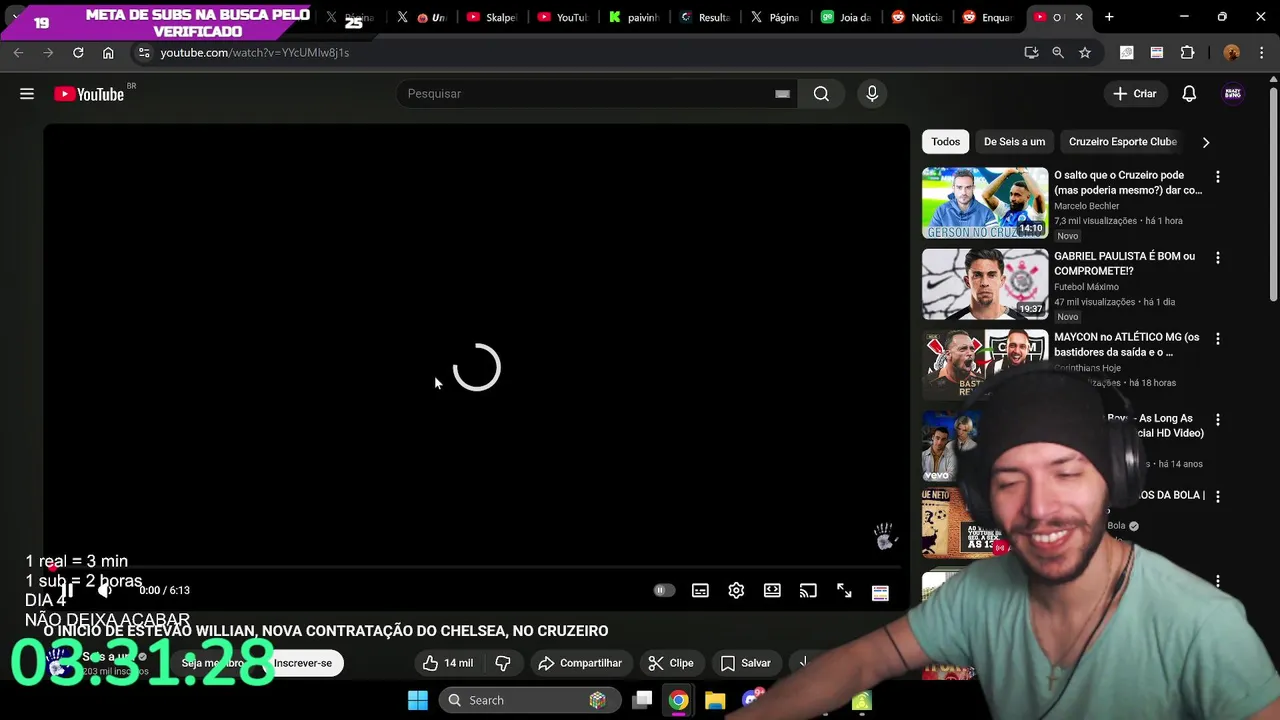The height and width of the screenshot is (720, 1280).
Task: Select the Todos filter chip
Action: [945, 142]
